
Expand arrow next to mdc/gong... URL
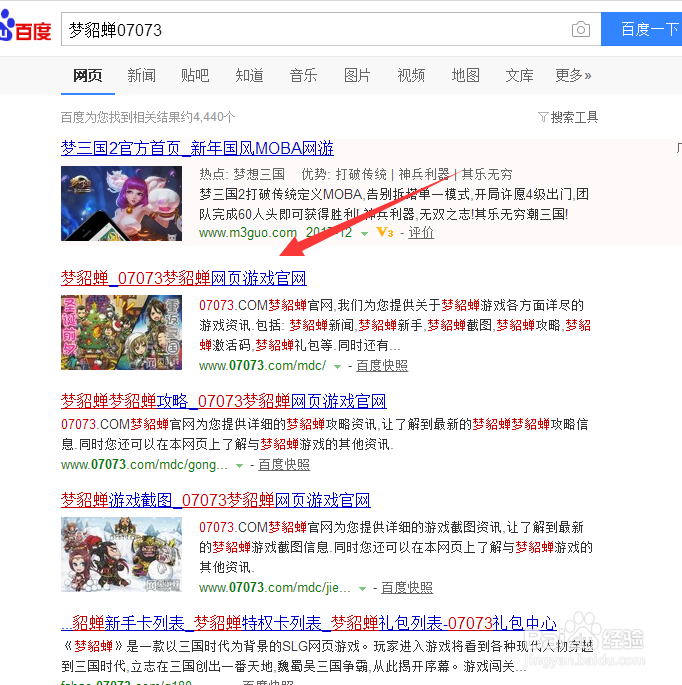click(x=239, y=466)
